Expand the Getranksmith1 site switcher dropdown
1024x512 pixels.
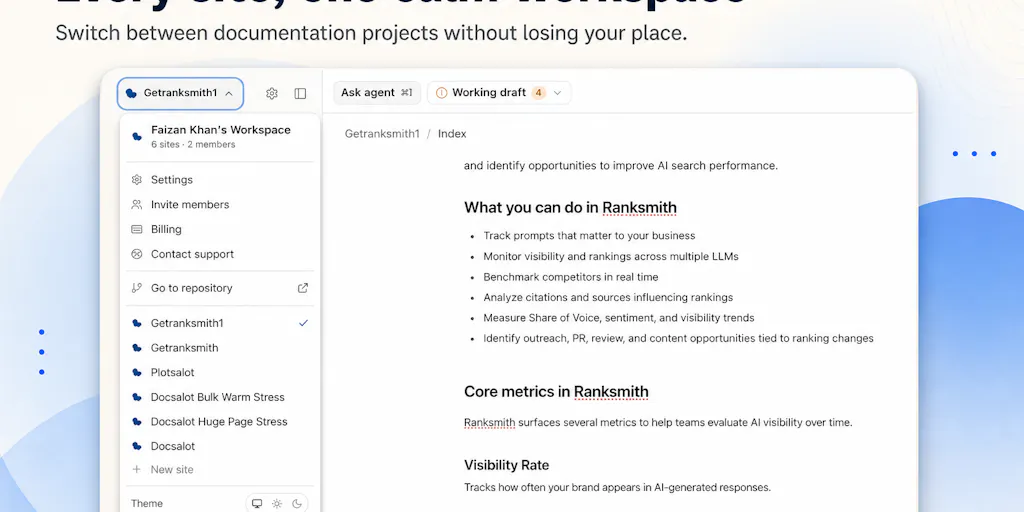click(181, 93)
